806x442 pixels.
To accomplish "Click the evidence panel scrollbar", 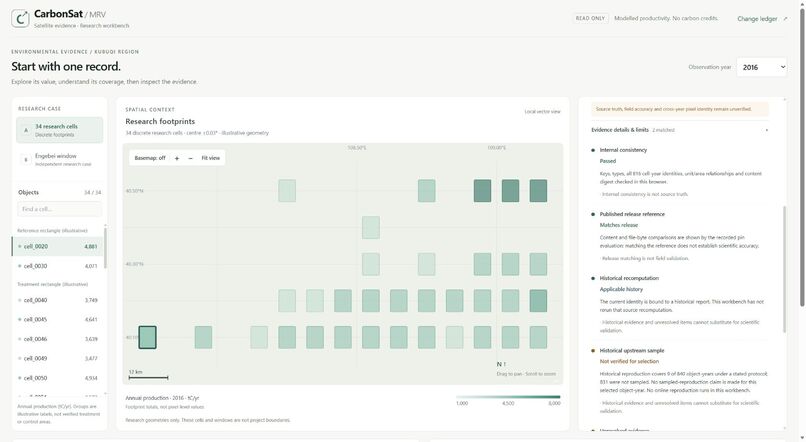I will tap(784, 269).
